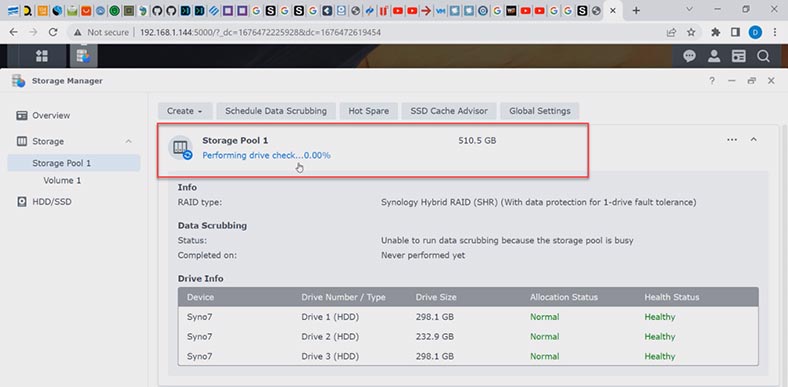The width and height of the screenshot is (788, 387).
Task: Click the 232.9 GB drive size value
Action: coord(435,336)
